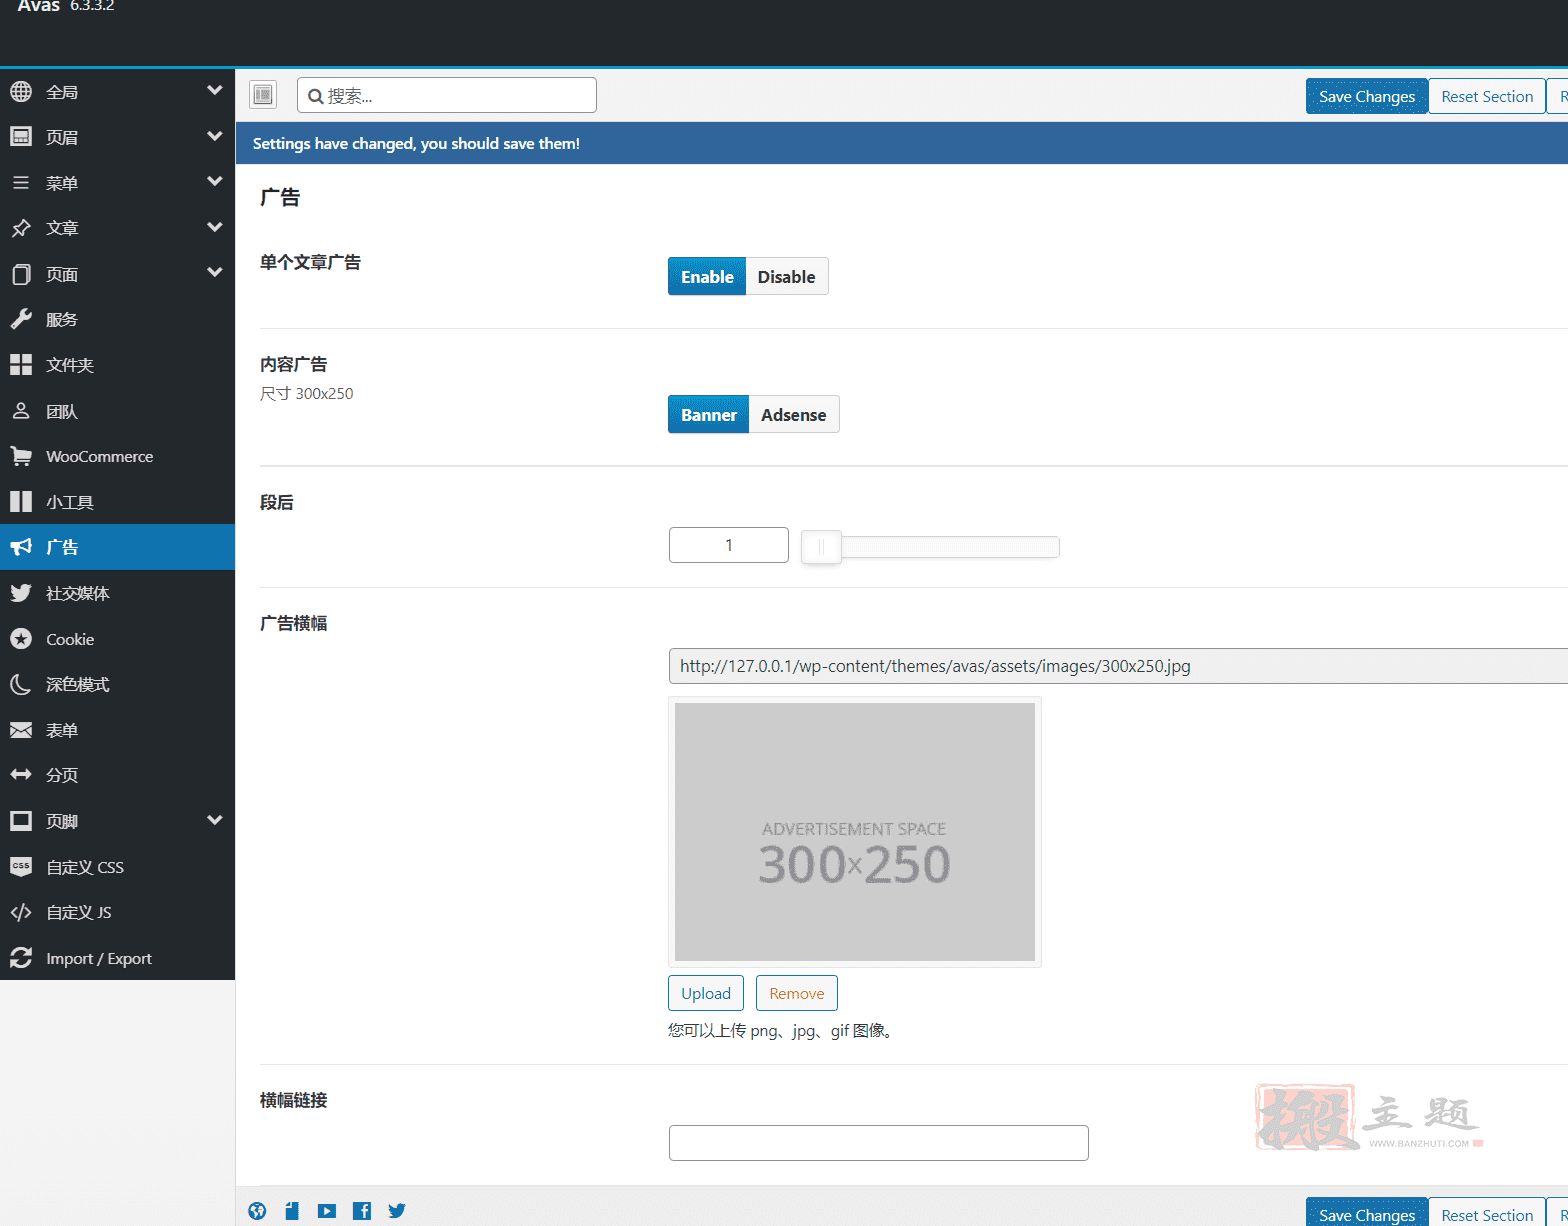Expand the 全局 sidebar section chevron
This screenshot has height=1226, width=1568.
pyautogui.click(x=214, y=91)
